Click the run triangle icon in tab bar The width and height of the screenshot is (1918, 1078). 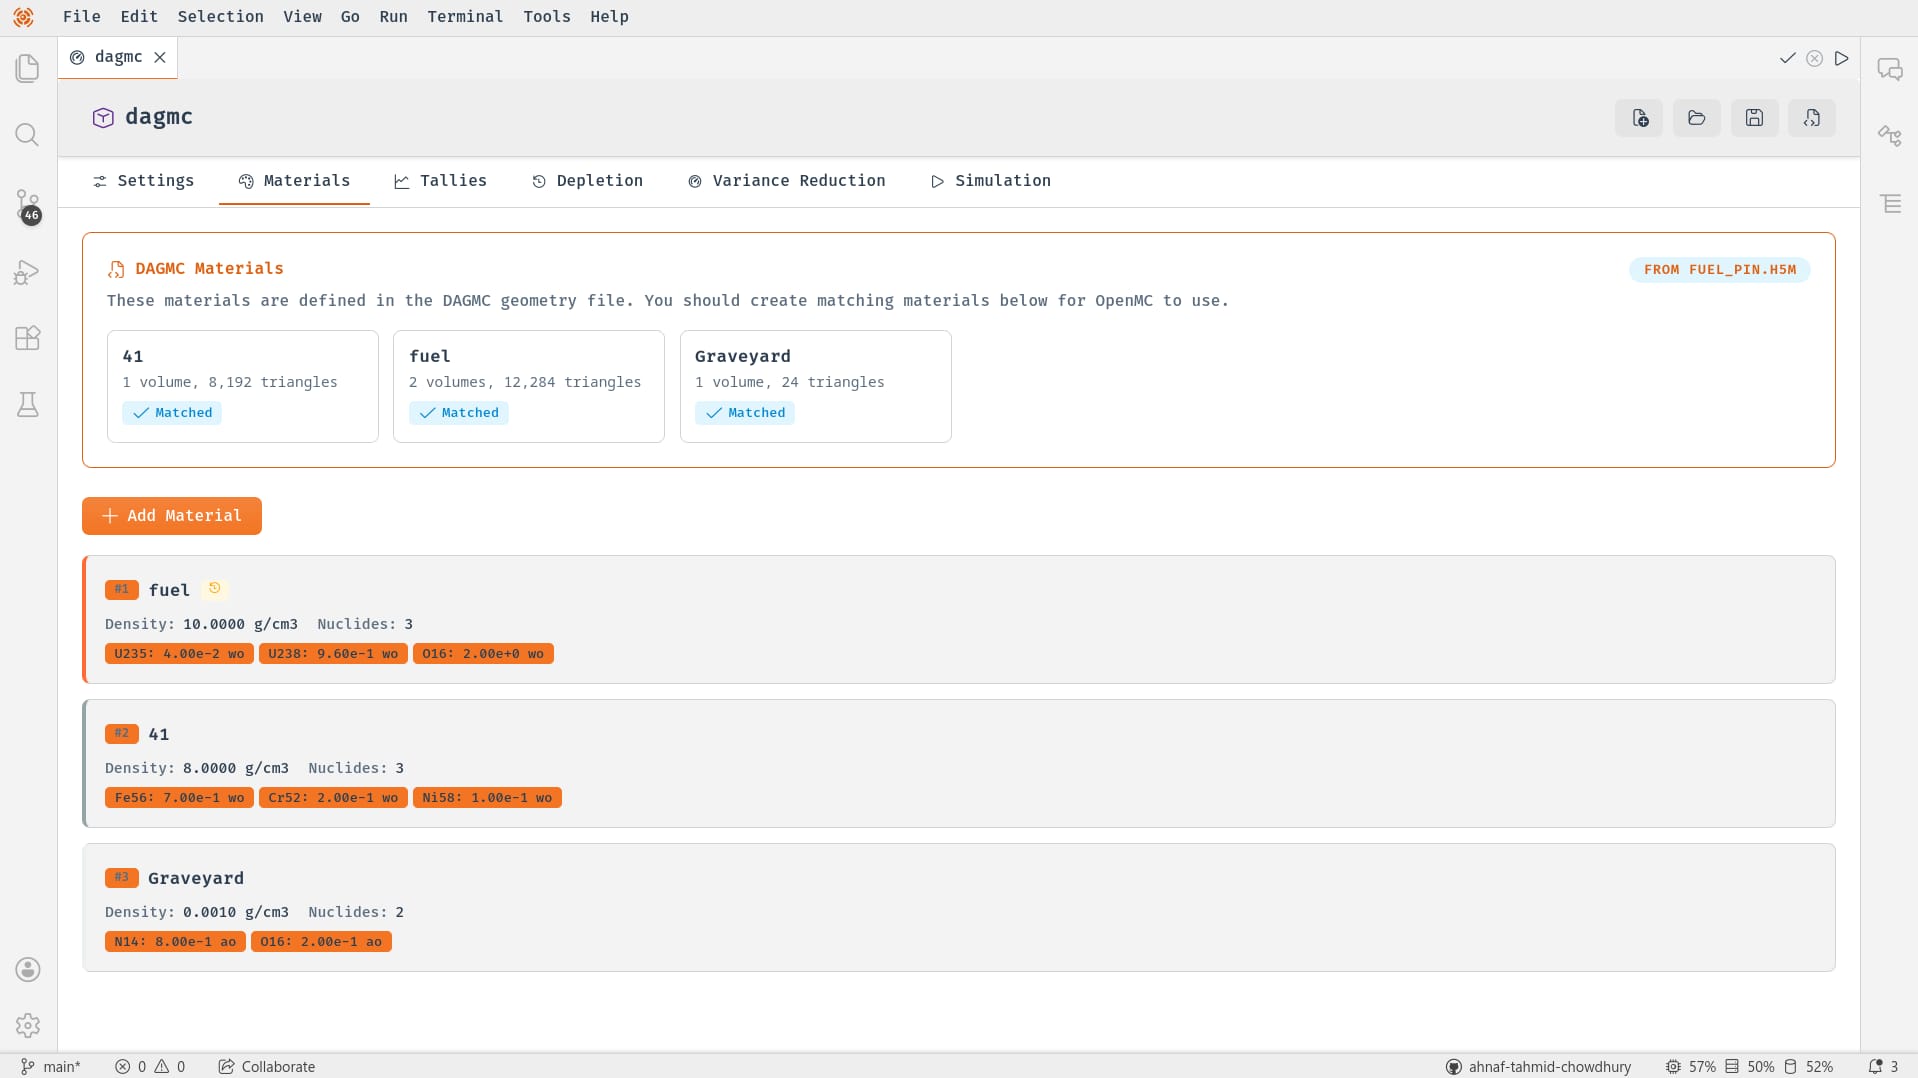click(x=1841, y=58)
